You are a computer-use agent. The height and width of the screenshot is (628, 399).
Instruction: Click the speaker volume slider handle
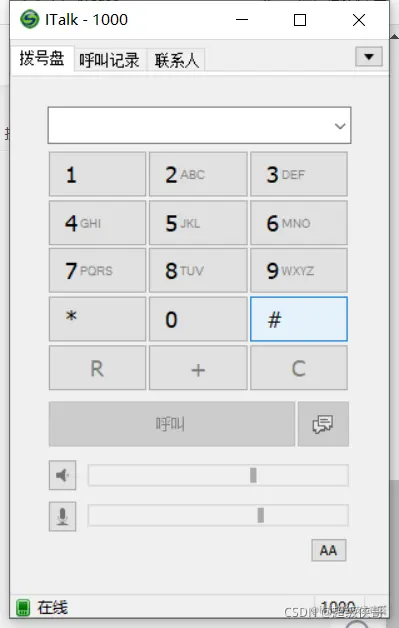pos(253,475)
